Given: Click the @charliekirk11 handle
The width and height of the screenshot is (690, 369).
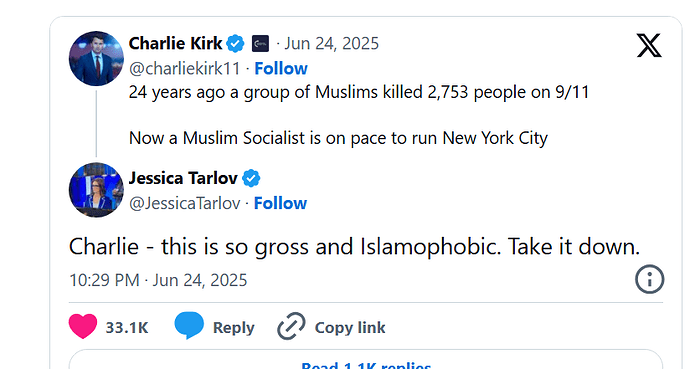Looking at the screenshot, I should 184,69.
